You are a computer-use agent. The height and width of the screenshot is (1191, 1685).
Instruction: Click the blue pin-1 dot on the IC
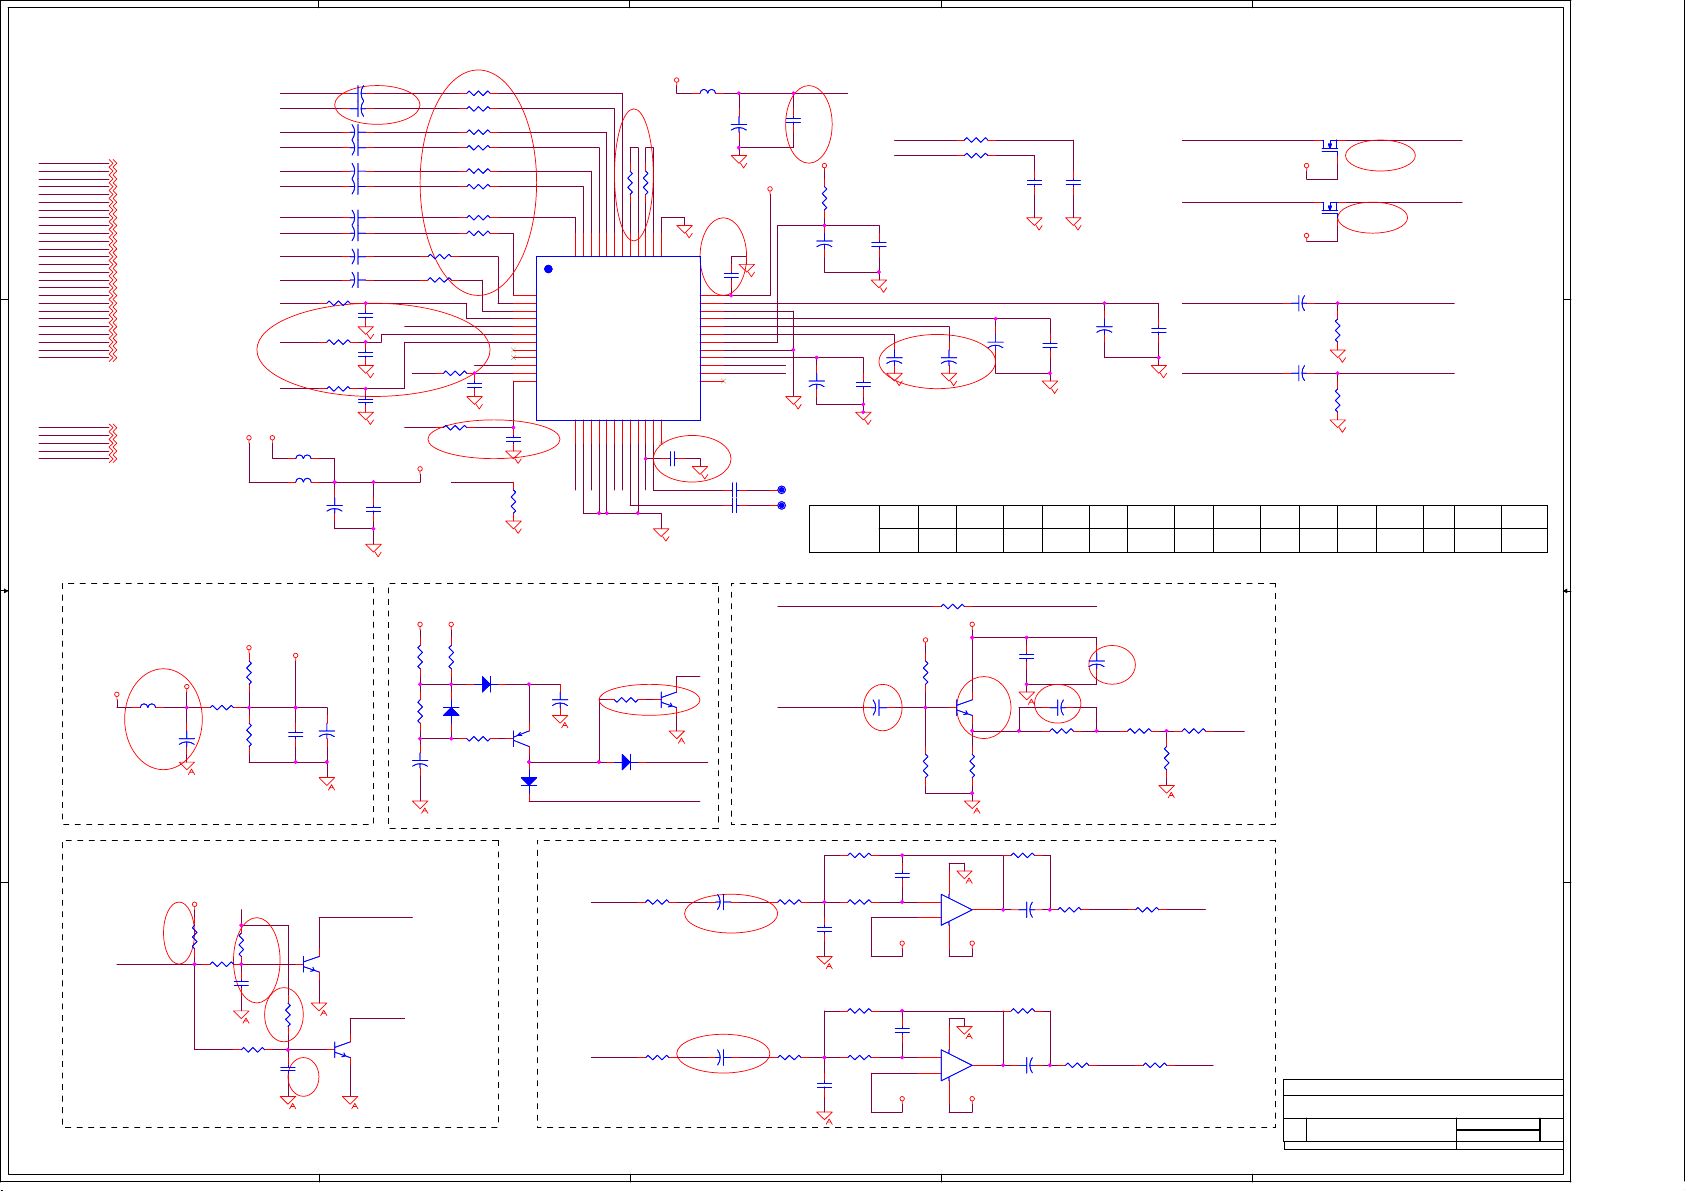548,269
